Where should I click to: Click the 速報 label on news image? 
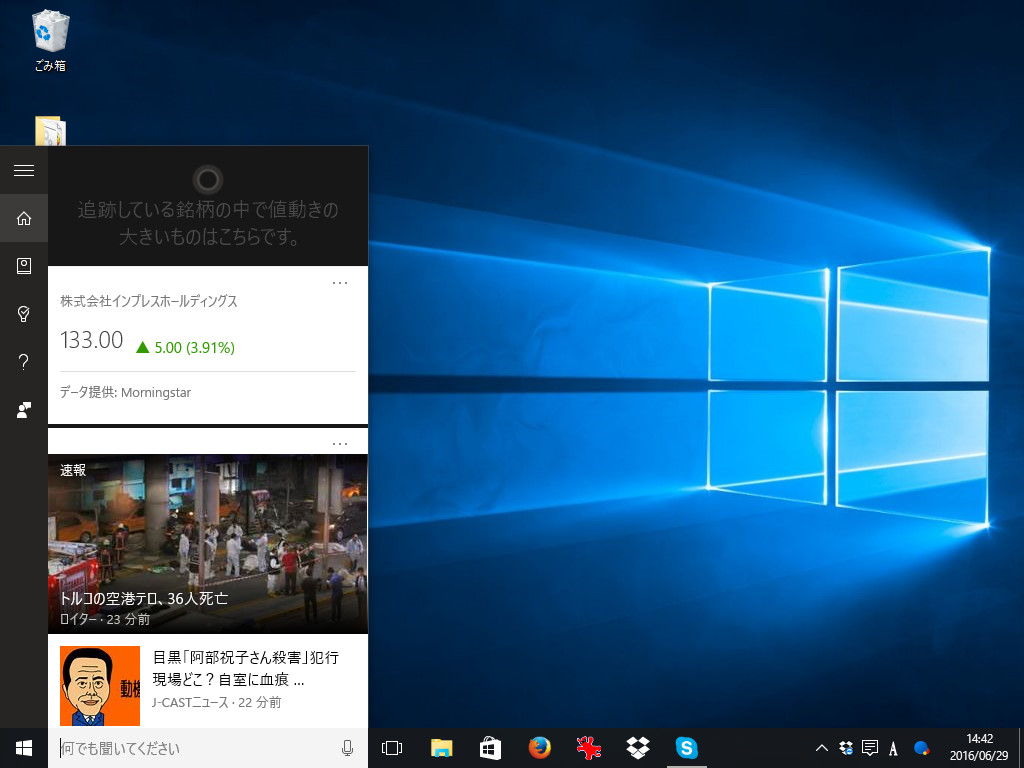(x=72, y=470)
